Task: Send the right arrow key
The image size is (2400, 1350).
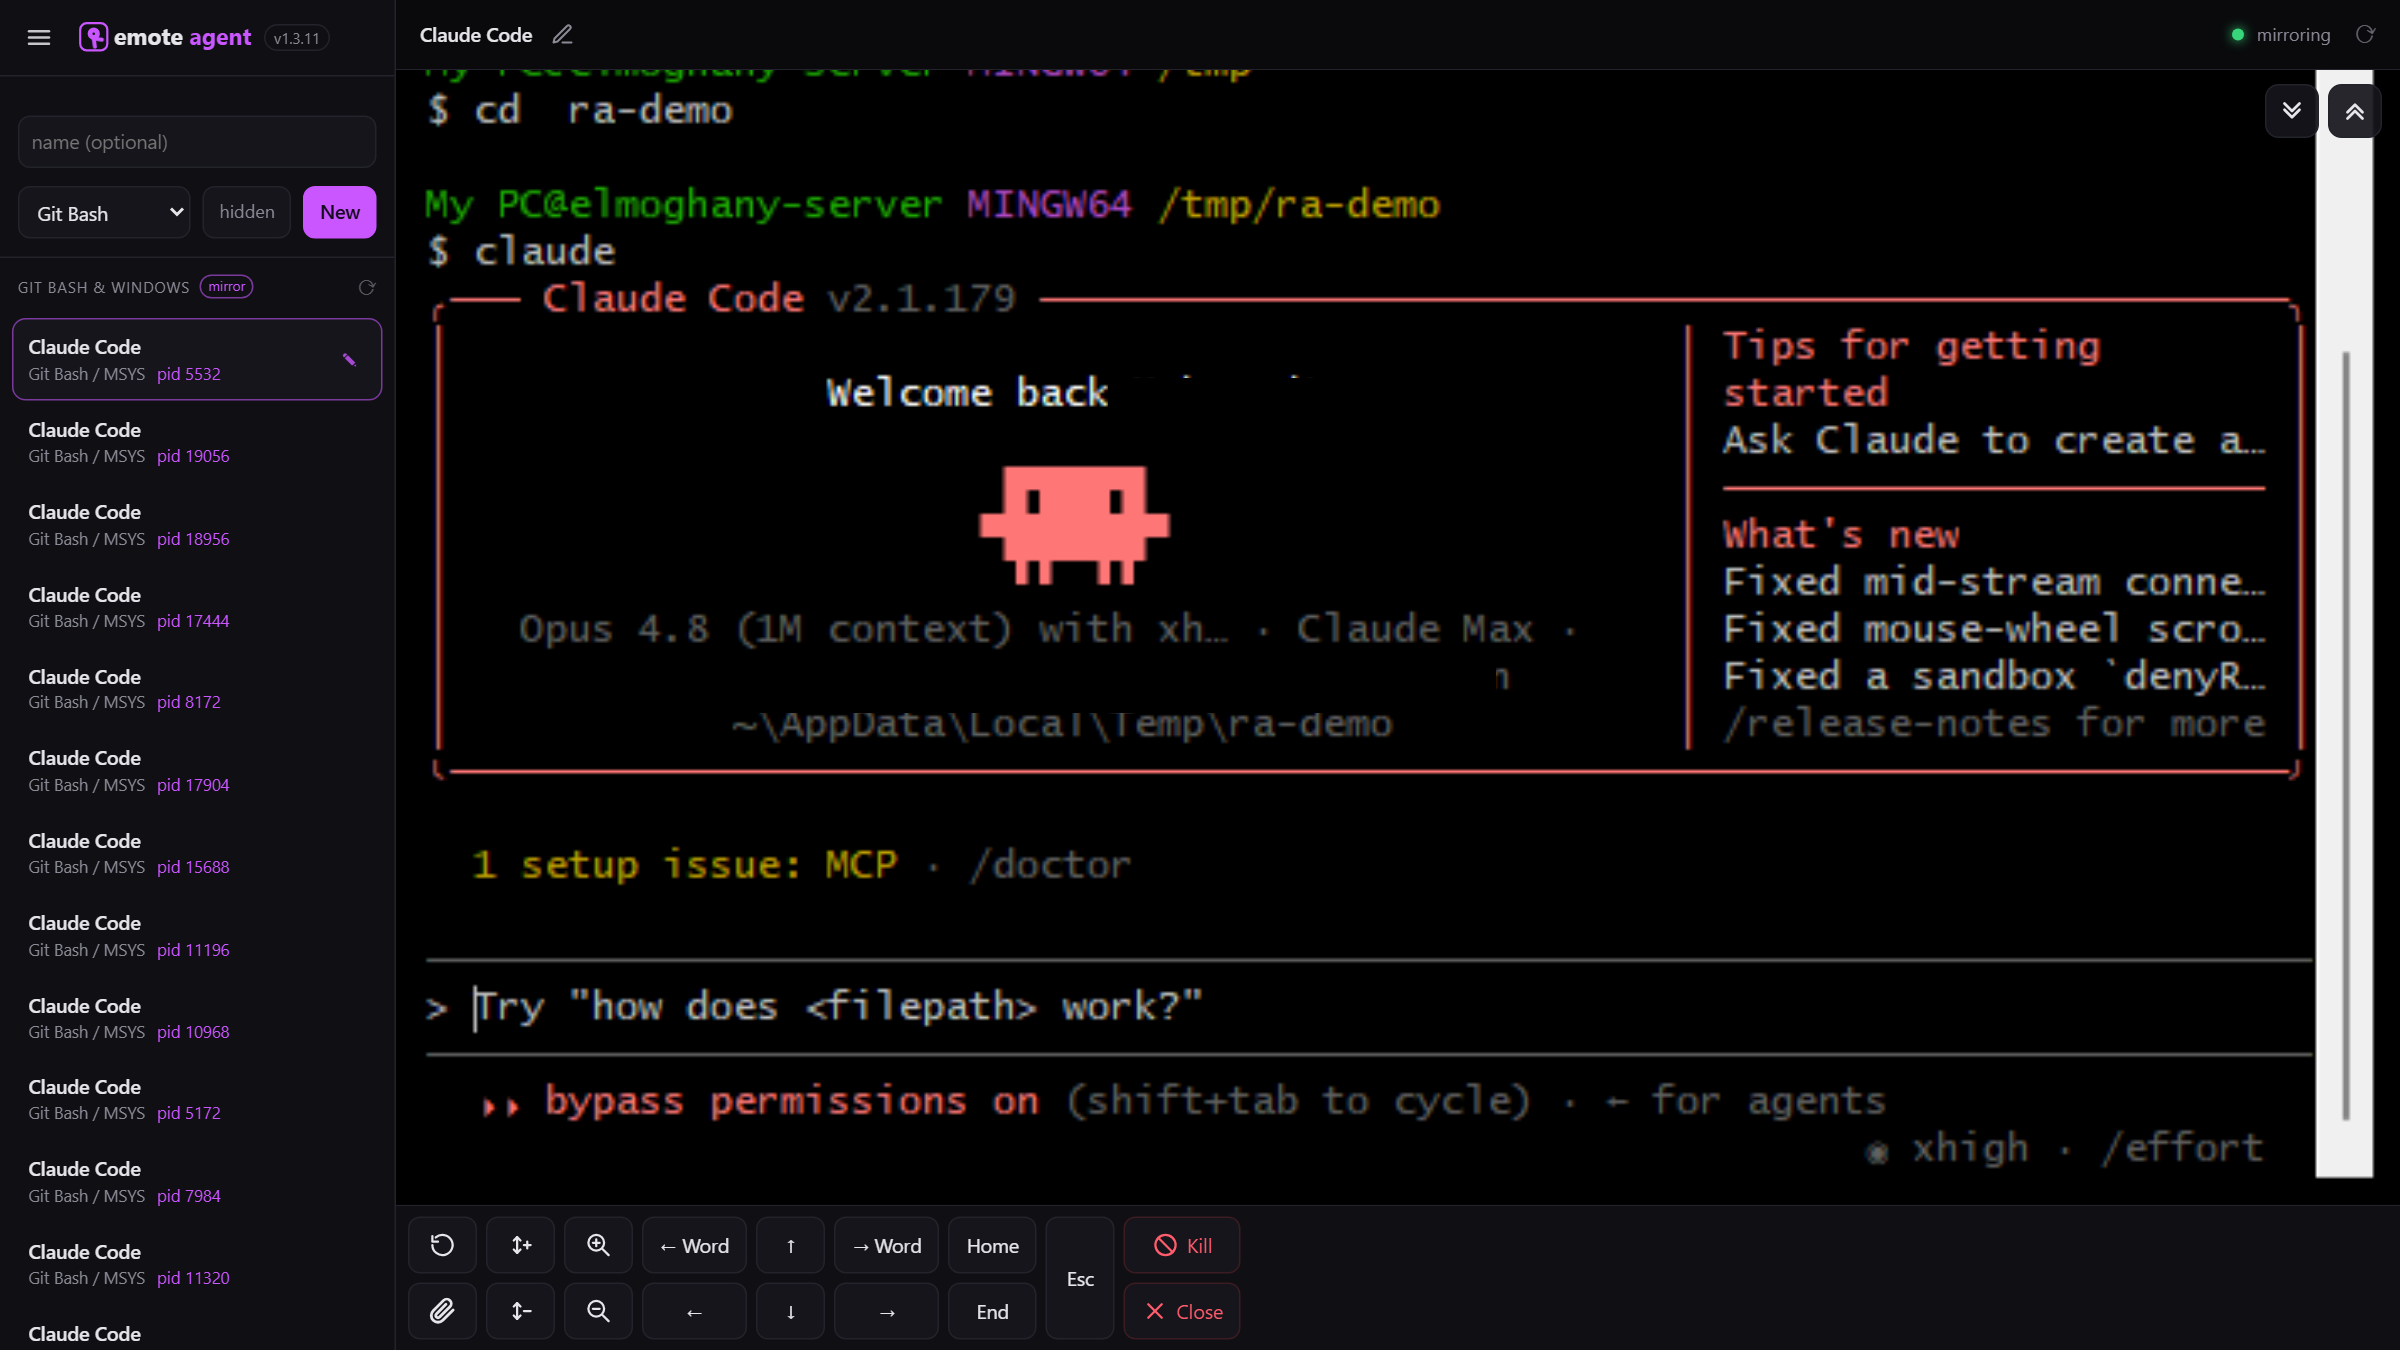Action: point(886,1311)
